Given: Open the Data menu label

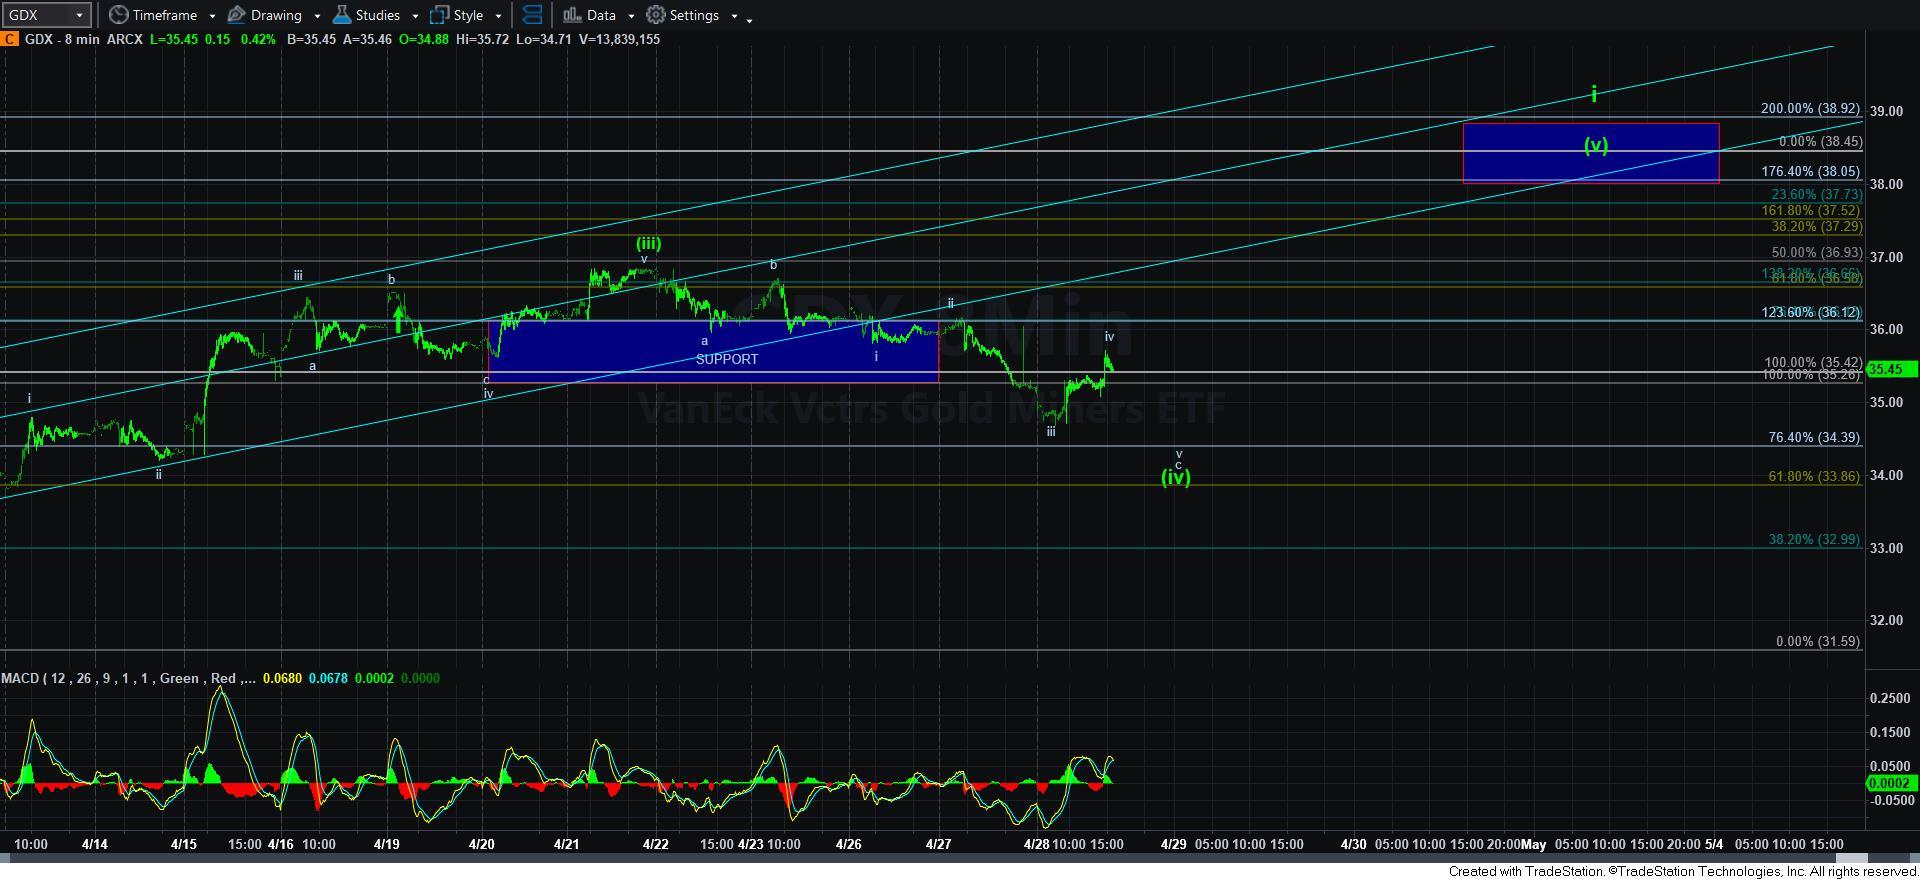Looking at the screenshot, I should [x=601, y=15].
